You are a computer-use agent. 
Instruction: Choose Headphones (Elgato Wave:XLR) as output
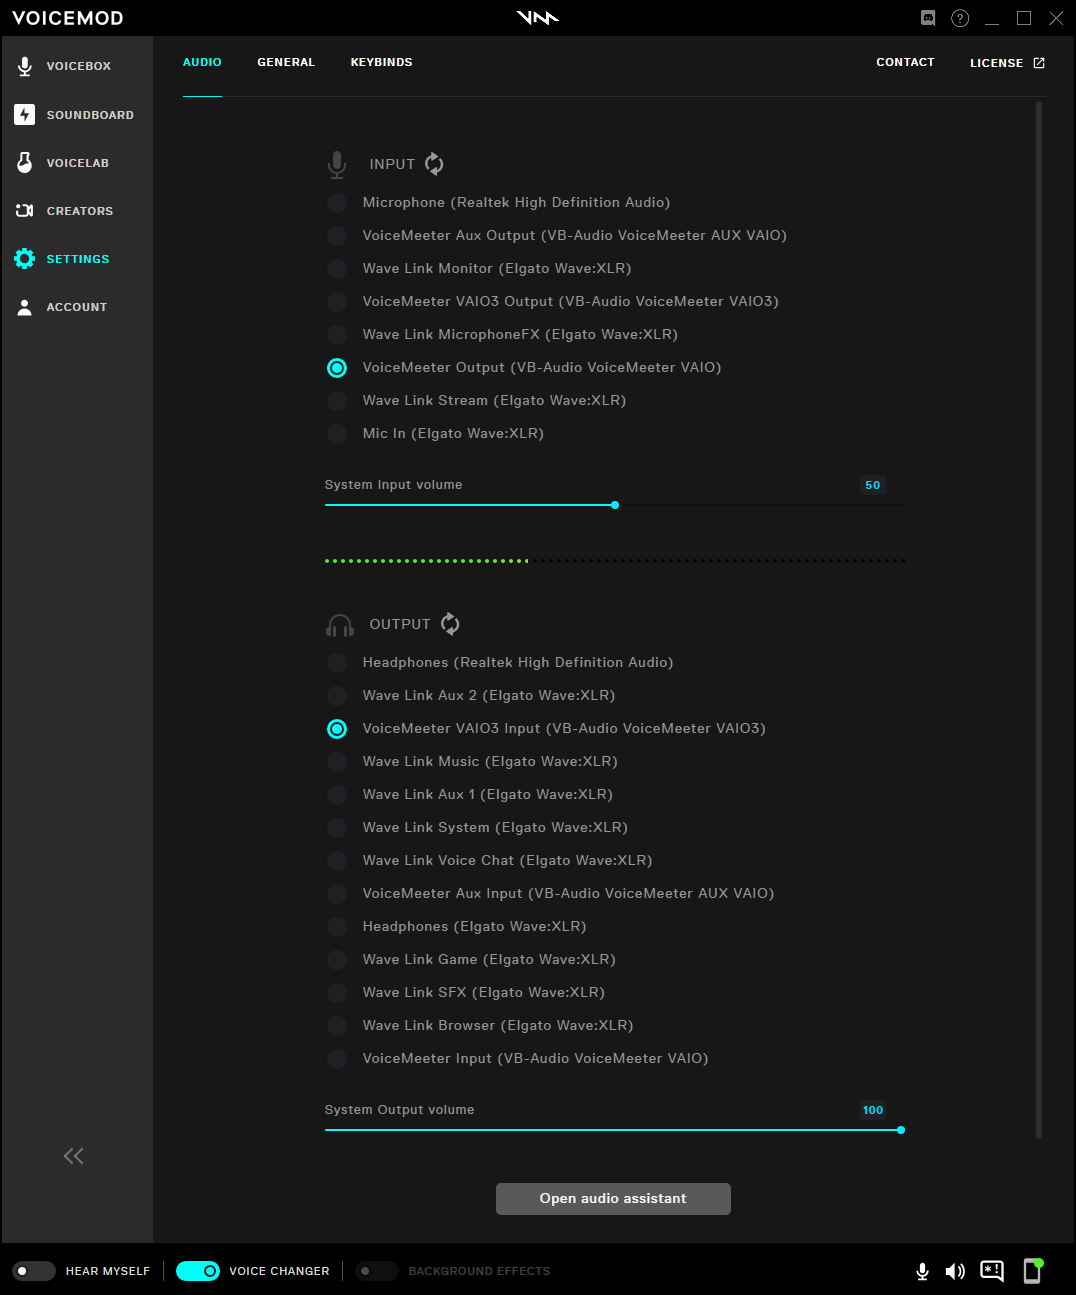[457, 927]
